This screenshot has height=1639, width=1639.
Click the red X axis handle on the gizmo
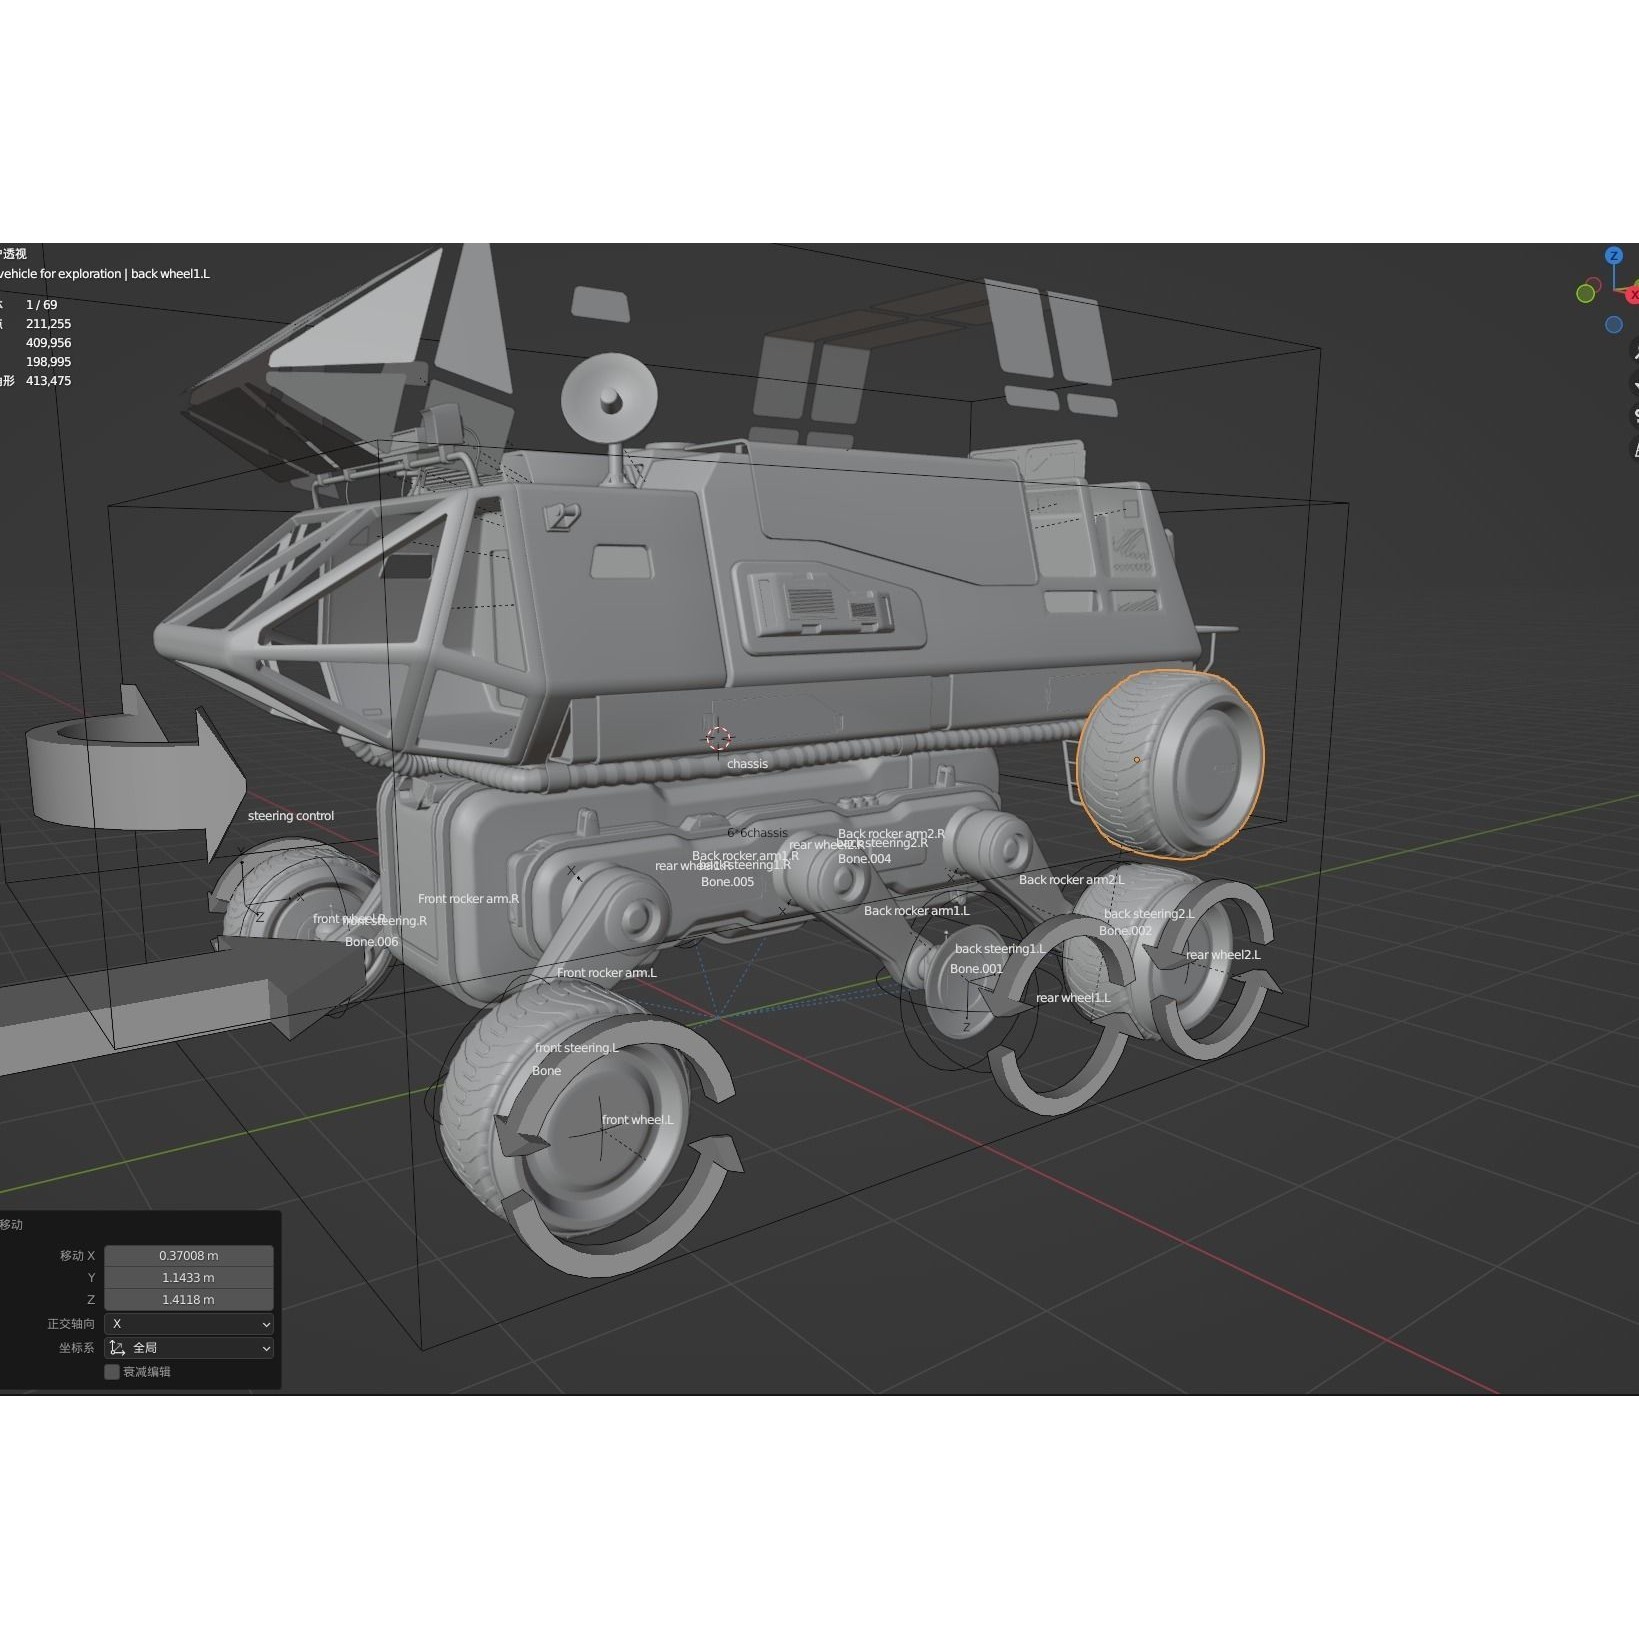1633,294
